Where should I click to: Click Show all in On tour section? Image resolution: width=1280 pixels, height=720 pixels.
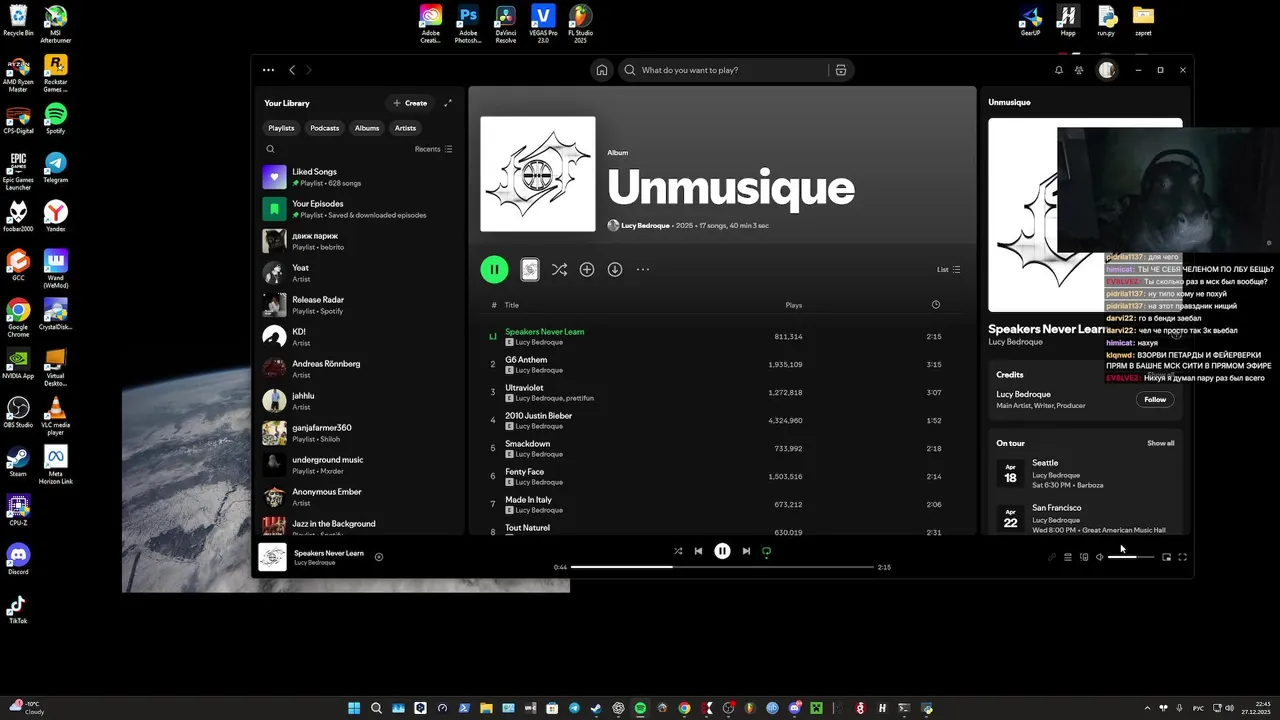pyautogui.click(x=1161, y=443)
